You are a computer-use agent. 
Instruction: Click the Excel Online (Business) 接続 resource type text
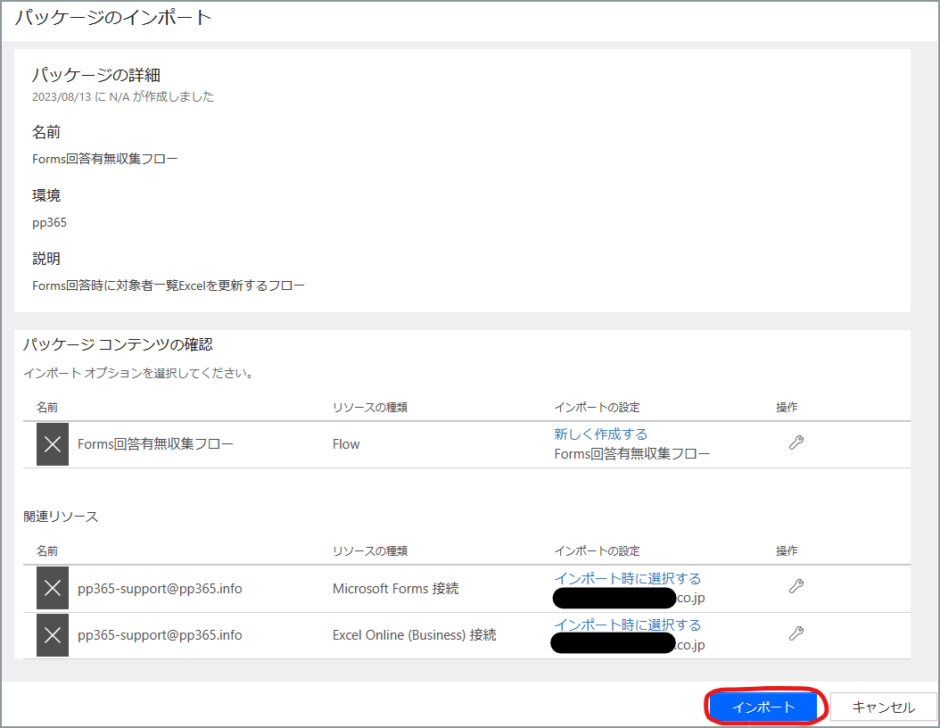[414, 634]
